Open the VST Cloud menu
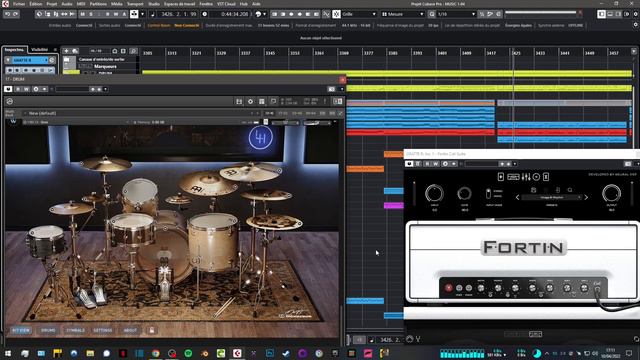640x360 pixels. click(x=226, y=4)
